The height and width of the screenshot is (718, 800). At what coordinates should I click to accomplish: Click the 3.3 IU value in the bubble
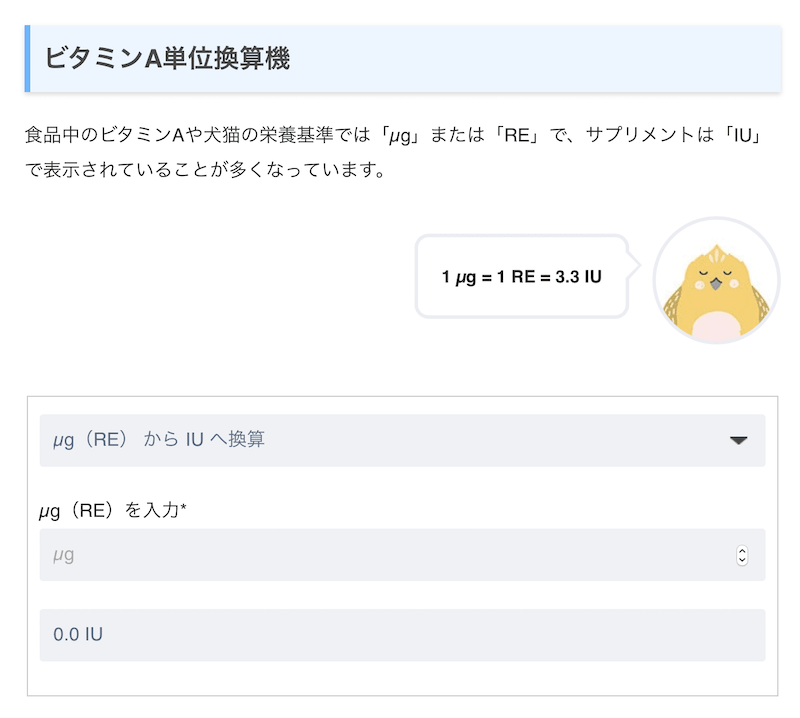[x=578, y=277]
